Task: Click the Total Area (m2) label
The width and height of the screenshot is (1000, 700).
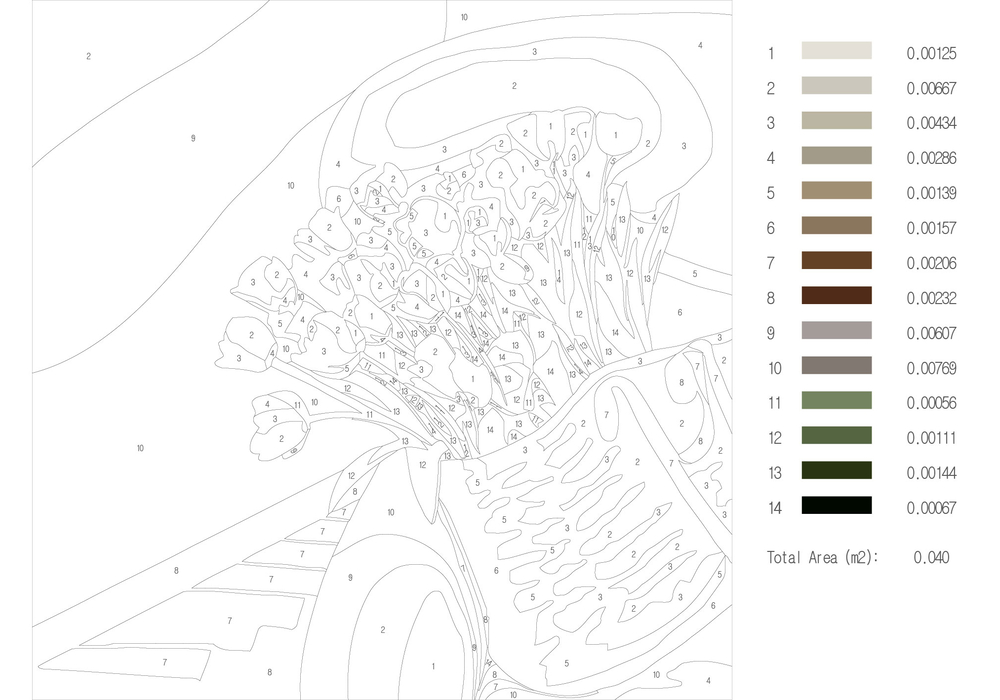Action: (821, 558)
